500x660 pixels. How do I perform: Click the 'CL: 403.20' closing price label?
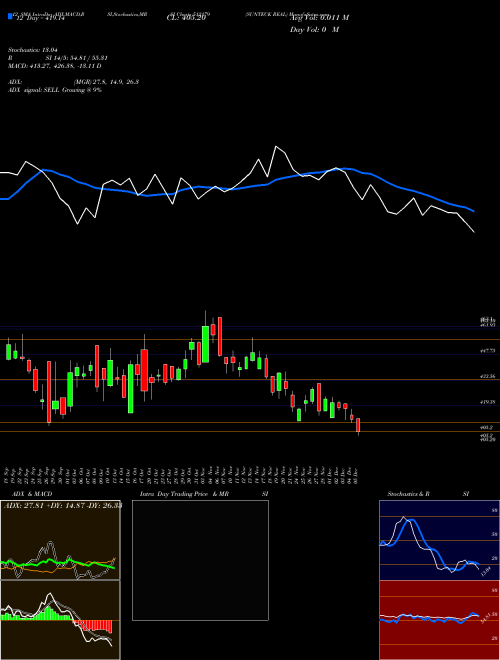186,18
